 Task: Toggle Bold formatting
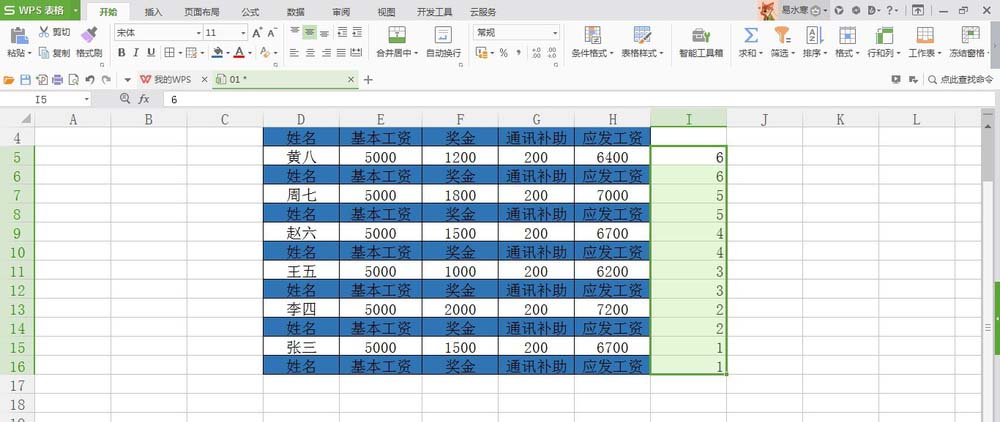coord(121,52)
